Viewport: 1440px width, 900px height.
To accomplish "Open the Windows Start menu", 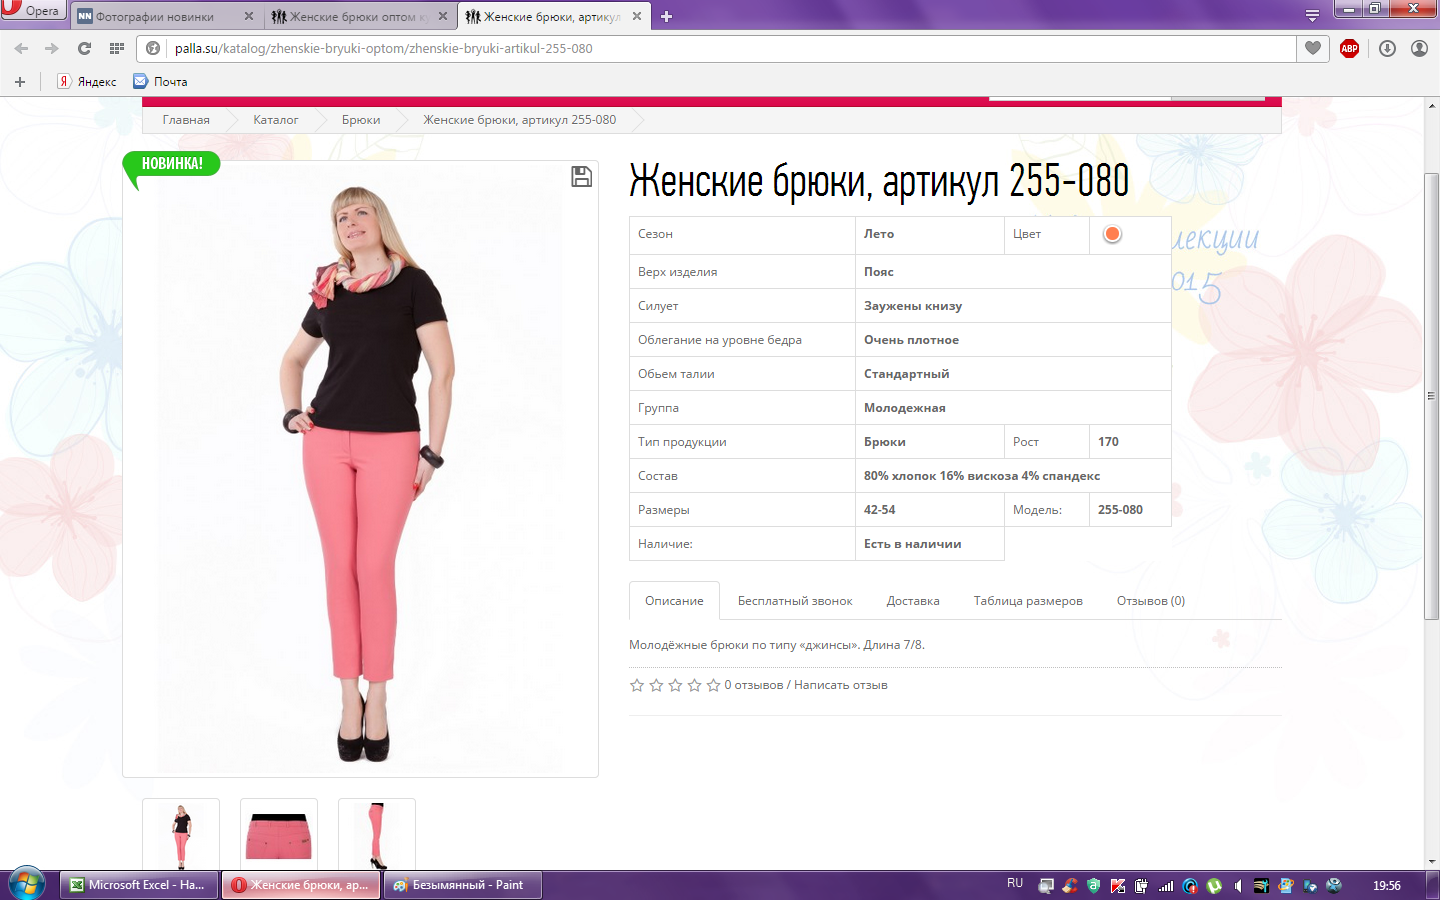I will (27, 884).
